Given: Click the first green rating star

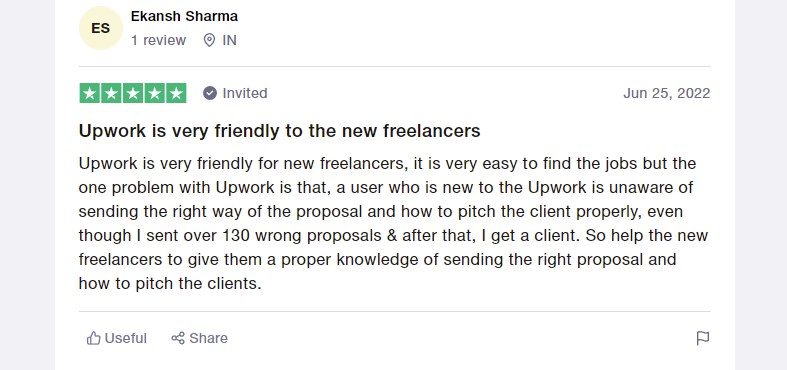Looking at the screenshot, I should (90, 93).
